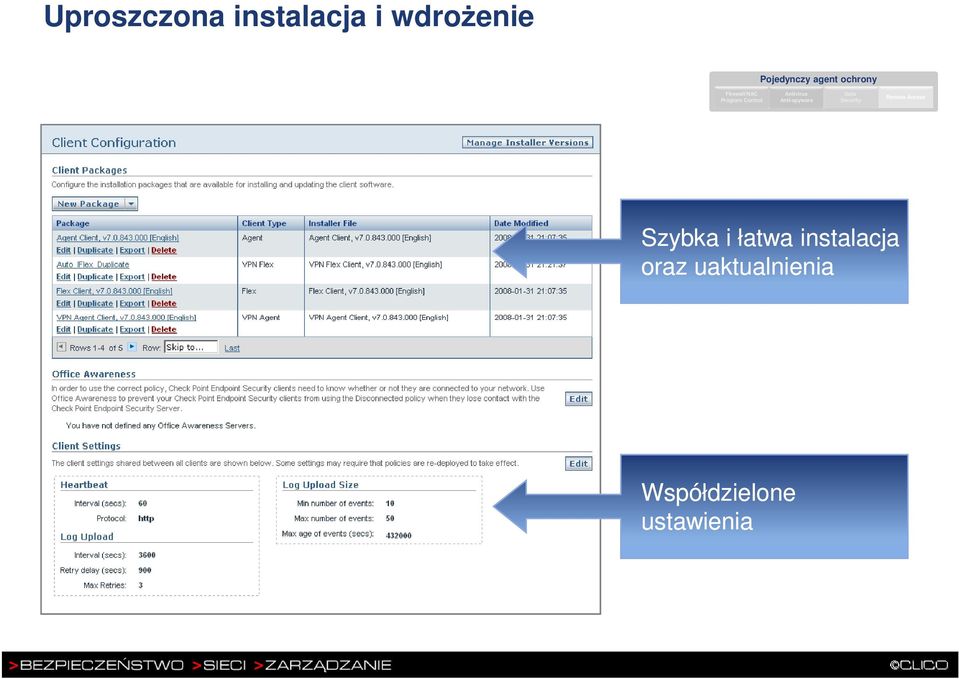Click 'You have not defined any Office Awareness Servers' message

point(161,425)
